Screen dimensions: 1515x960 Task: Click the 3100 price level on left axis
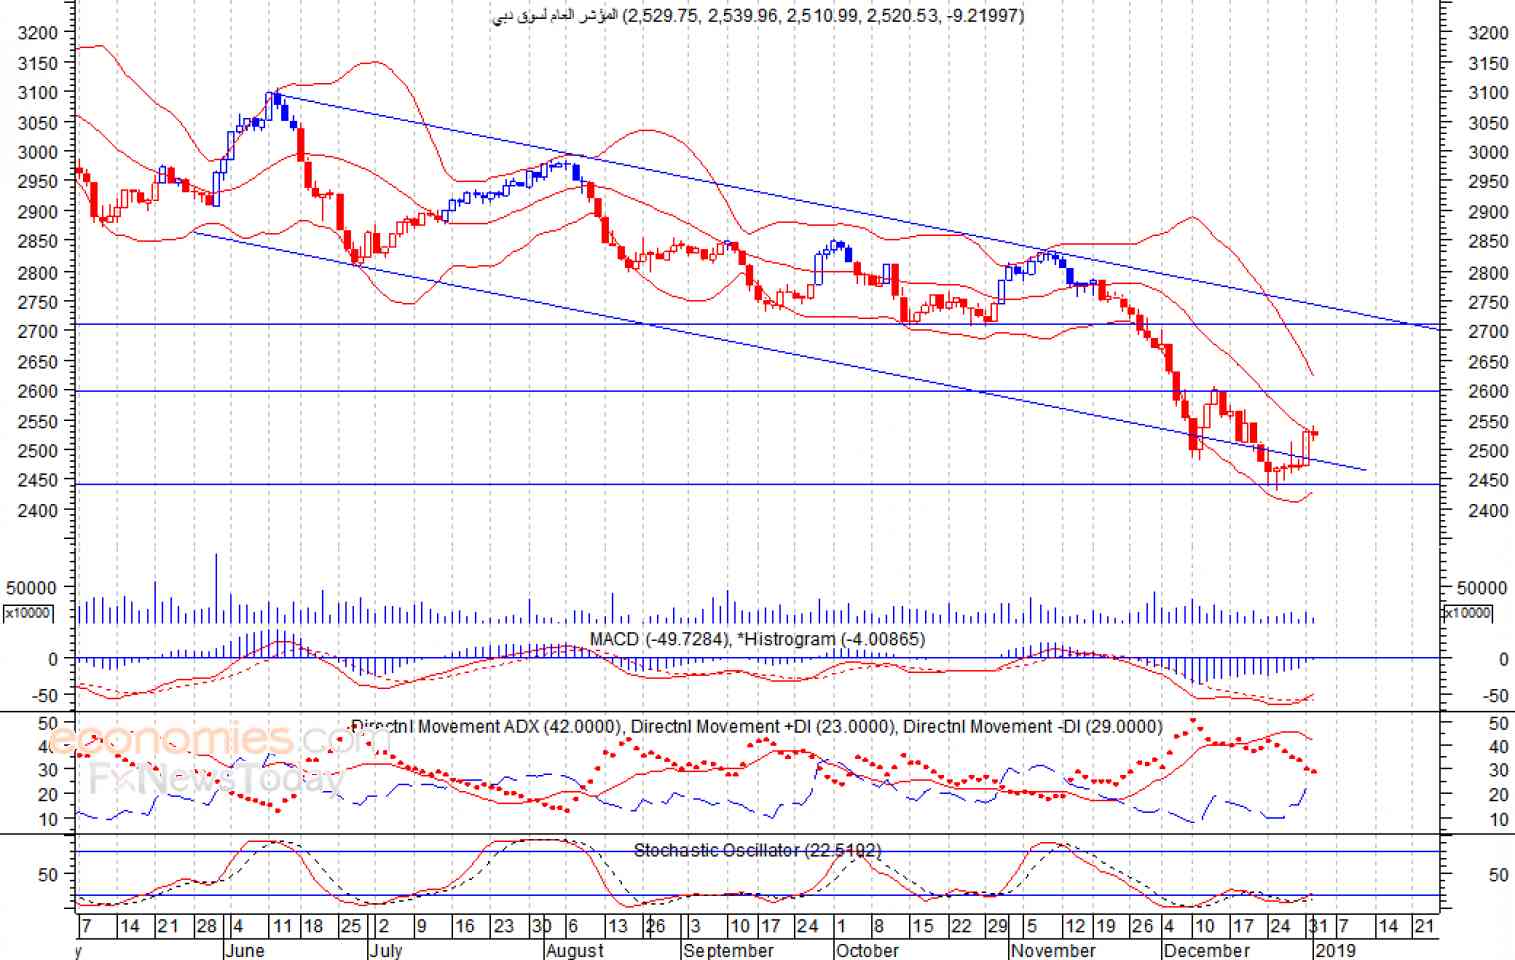pyautogui.click(x=38, y=92)
